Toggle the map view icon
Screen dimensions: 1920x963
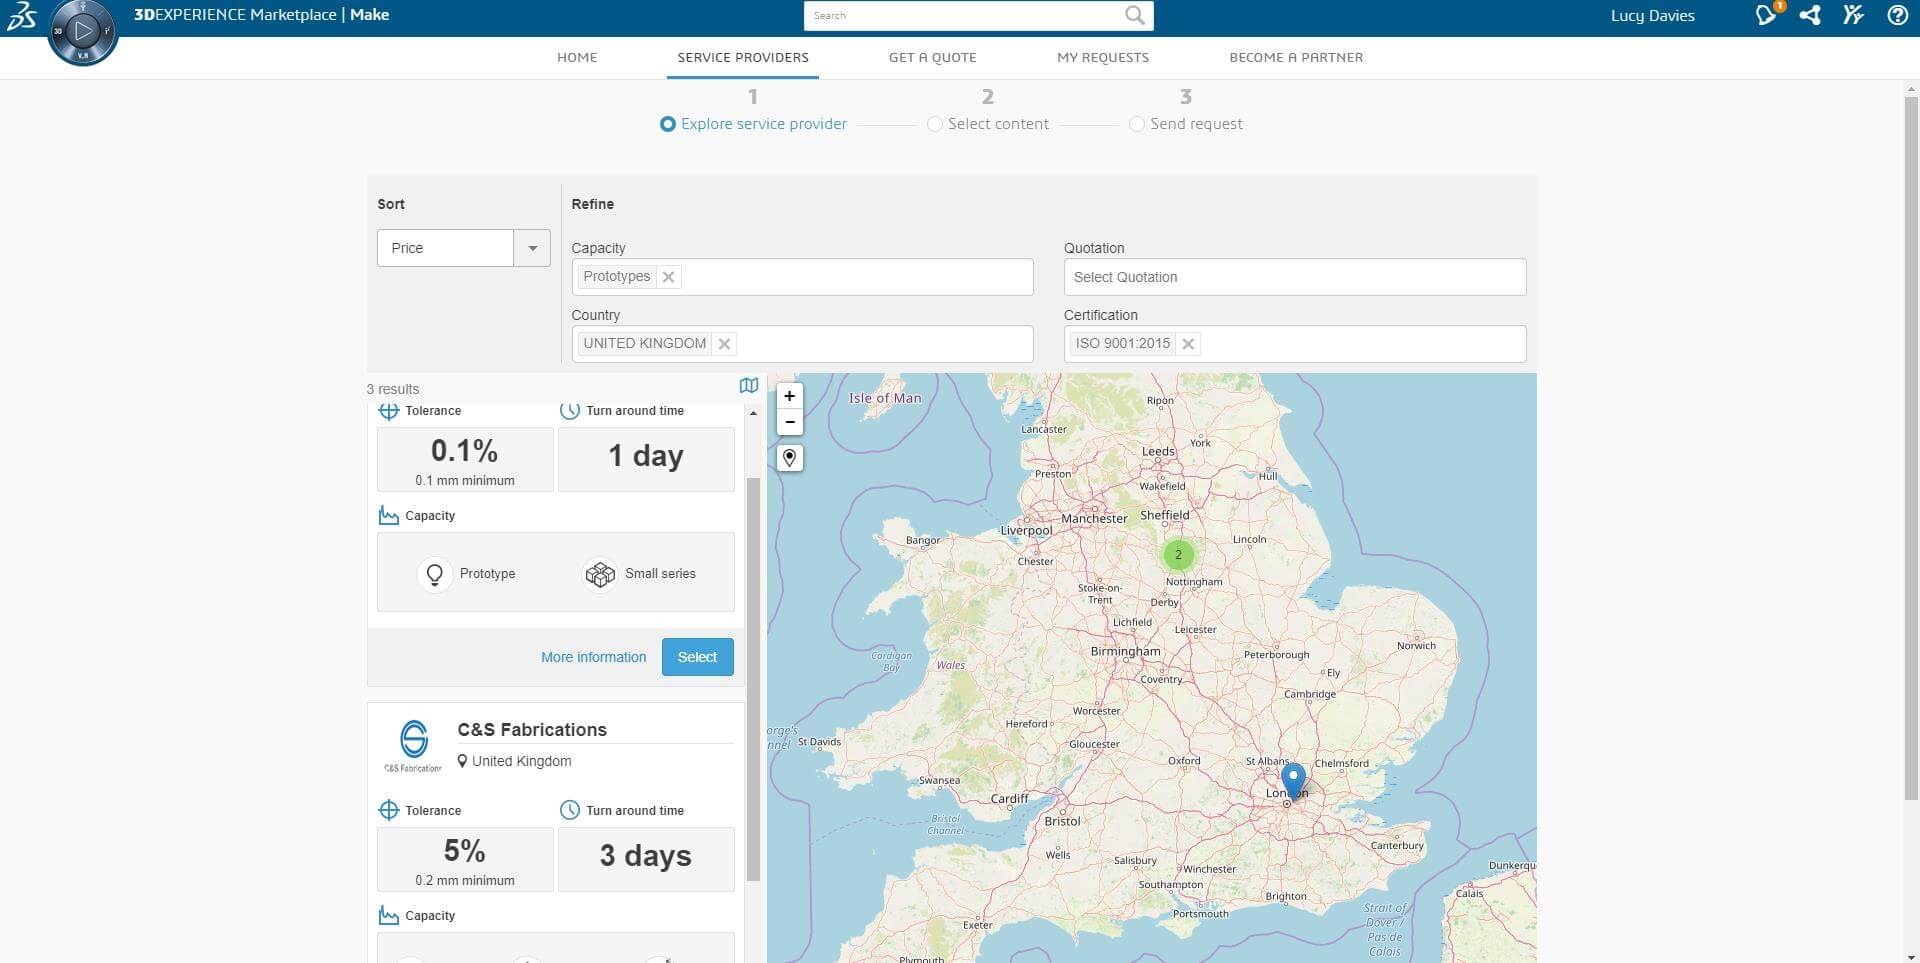pyautogui.click(x=749, y=386)
